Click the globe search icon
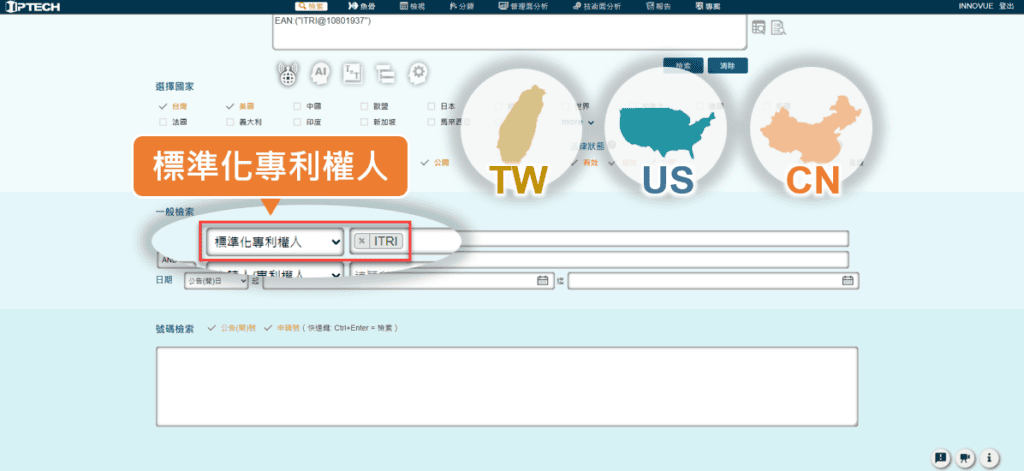Screen dimensions: 1024x471 (x=289, y=72)
